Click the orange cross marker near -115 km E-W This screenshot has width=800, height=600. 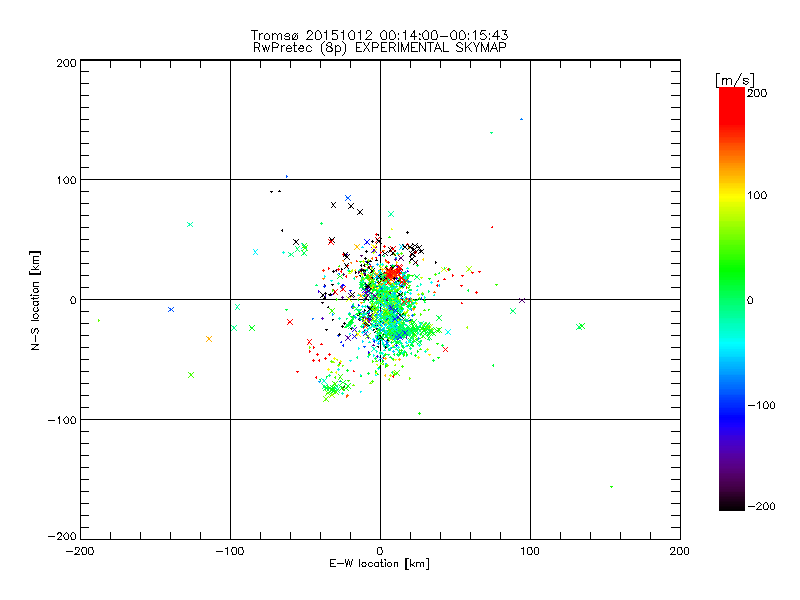pos(209,339)
